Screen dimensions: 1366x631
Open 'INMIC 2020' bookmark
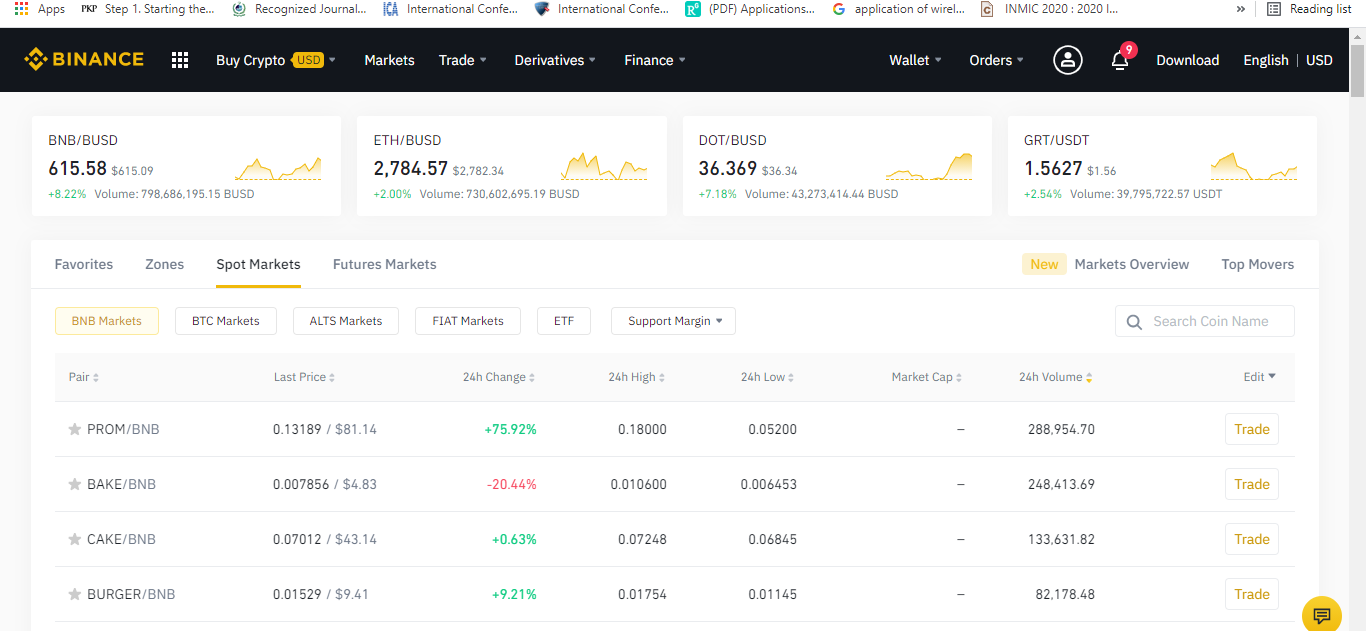(x=1049, y=9)
